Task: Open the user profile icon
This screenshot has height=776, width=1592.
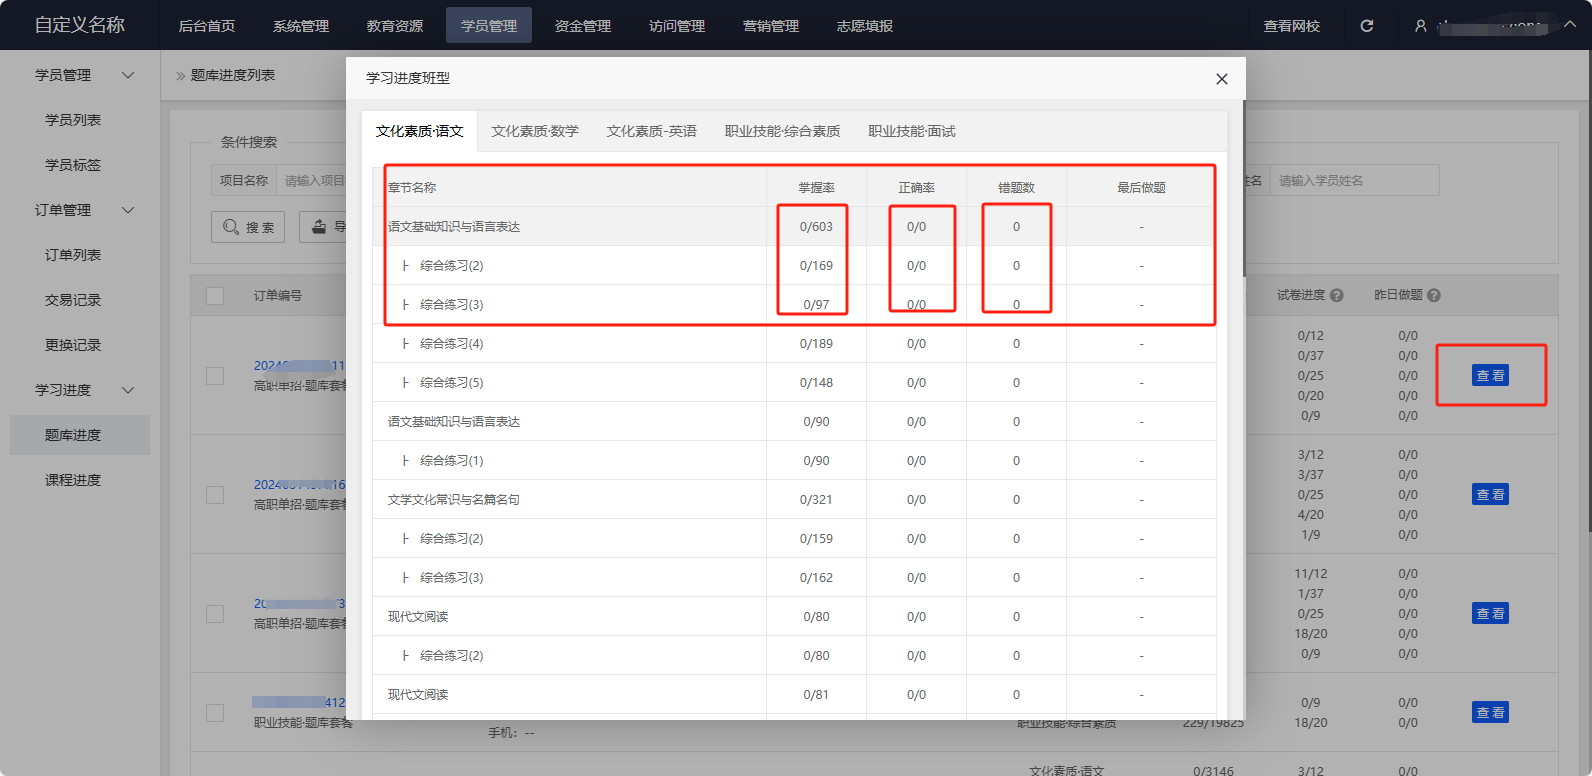Action: 1420,26
